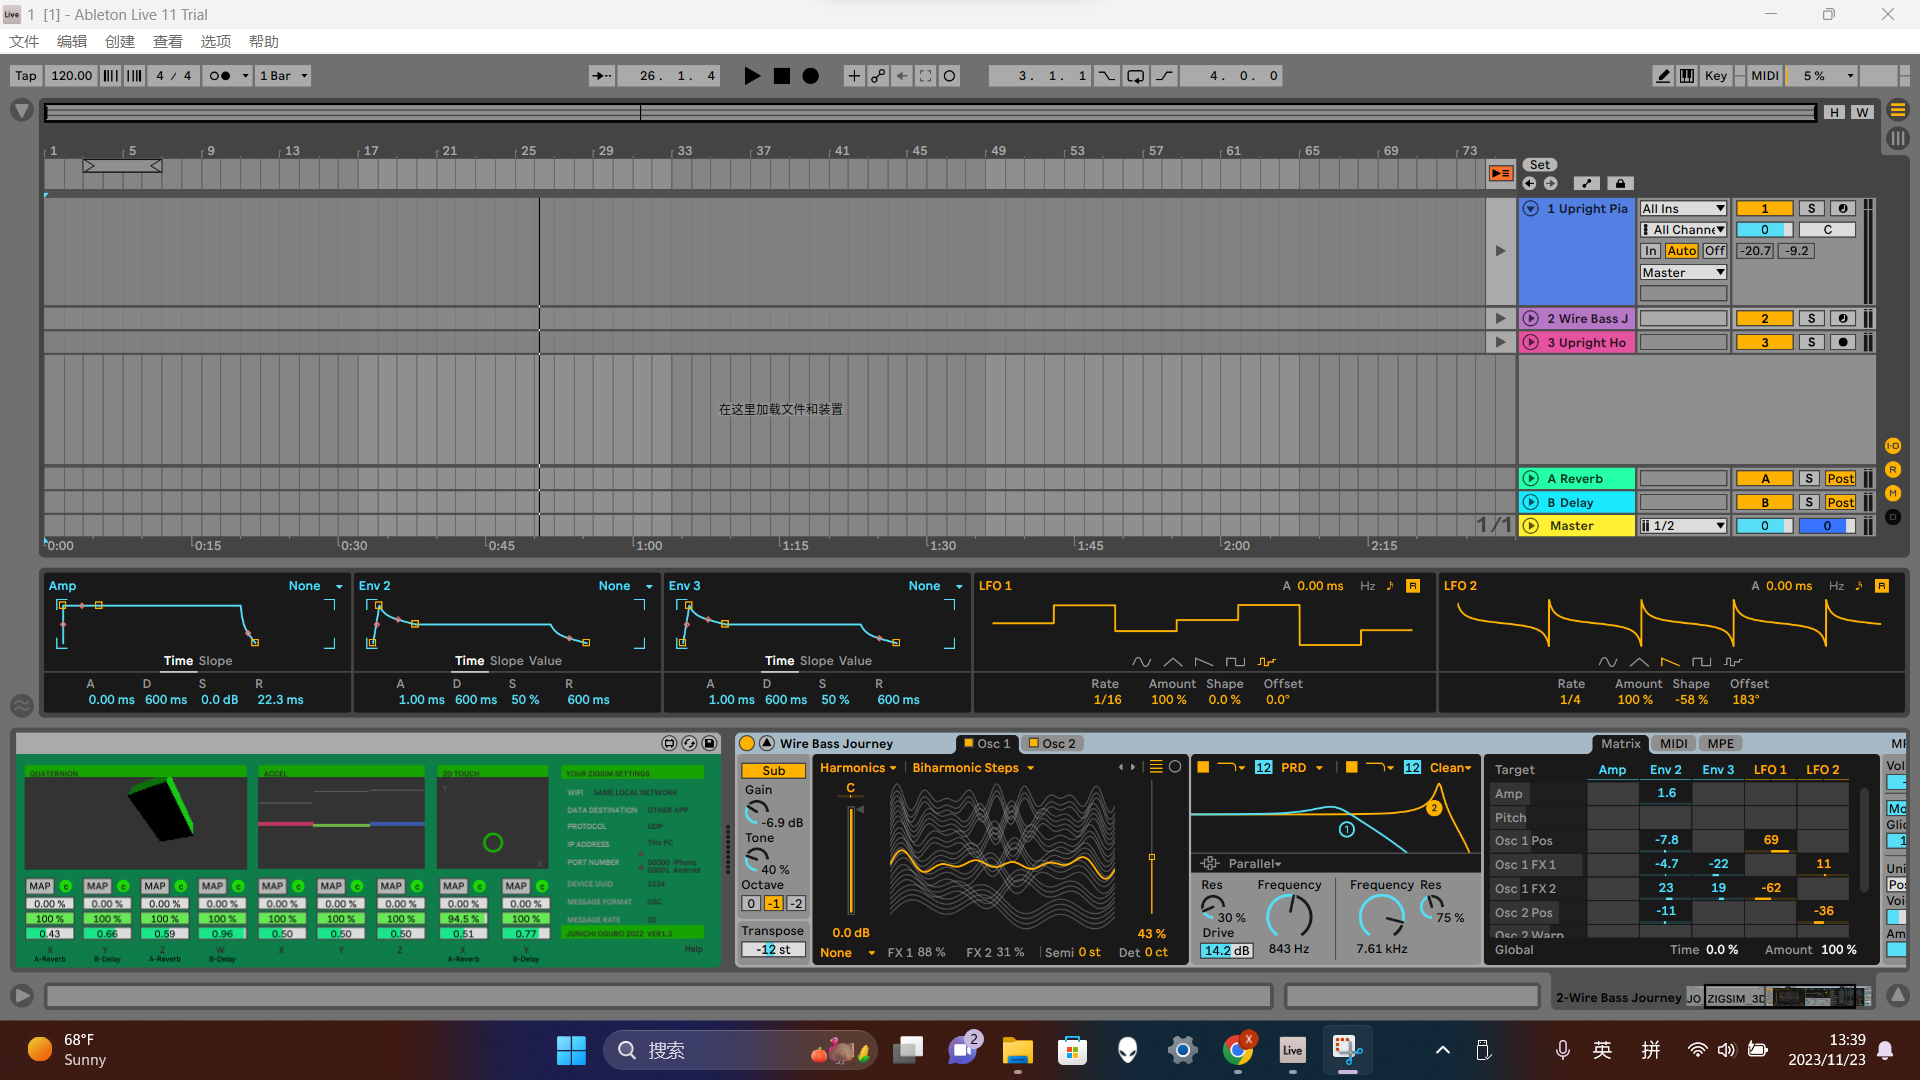The image size is (1920, 1080).
Task: Click the arrangement Record button
Action: tap(811, 76)
